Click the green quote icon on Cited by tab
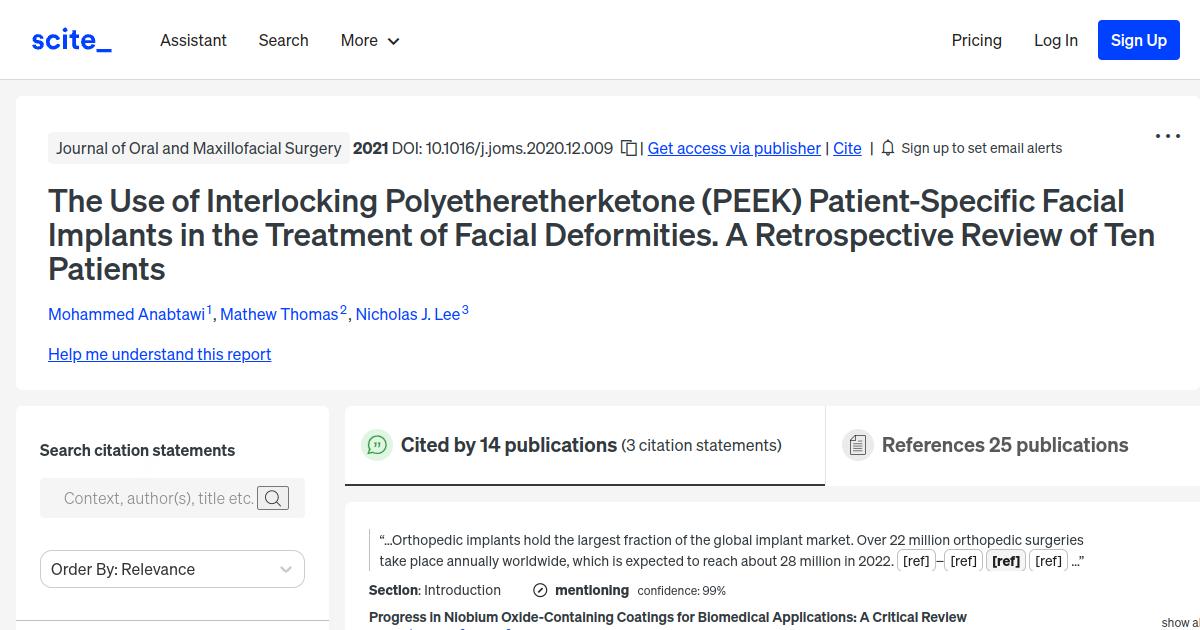 pos(377,444)
